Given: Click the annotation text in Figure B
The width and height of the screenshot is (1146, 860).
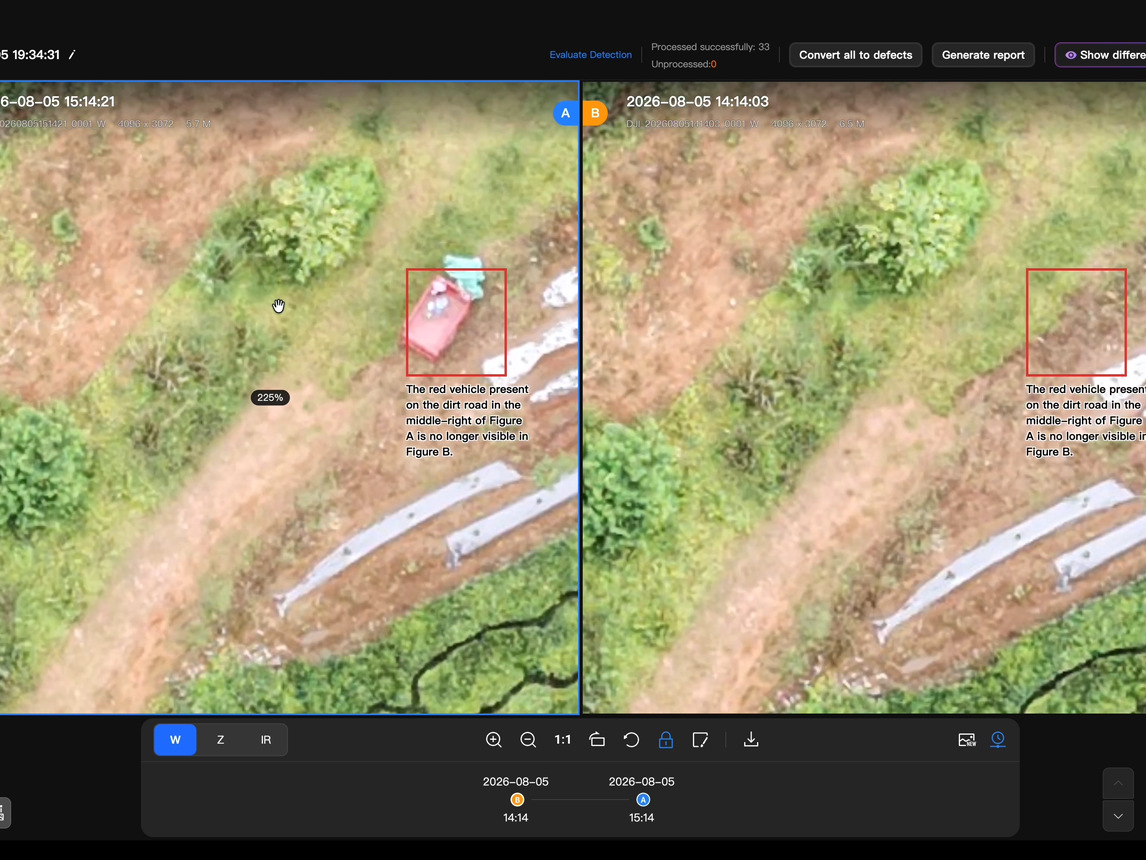Looking at the screenshot, I should pos(1085,420).
